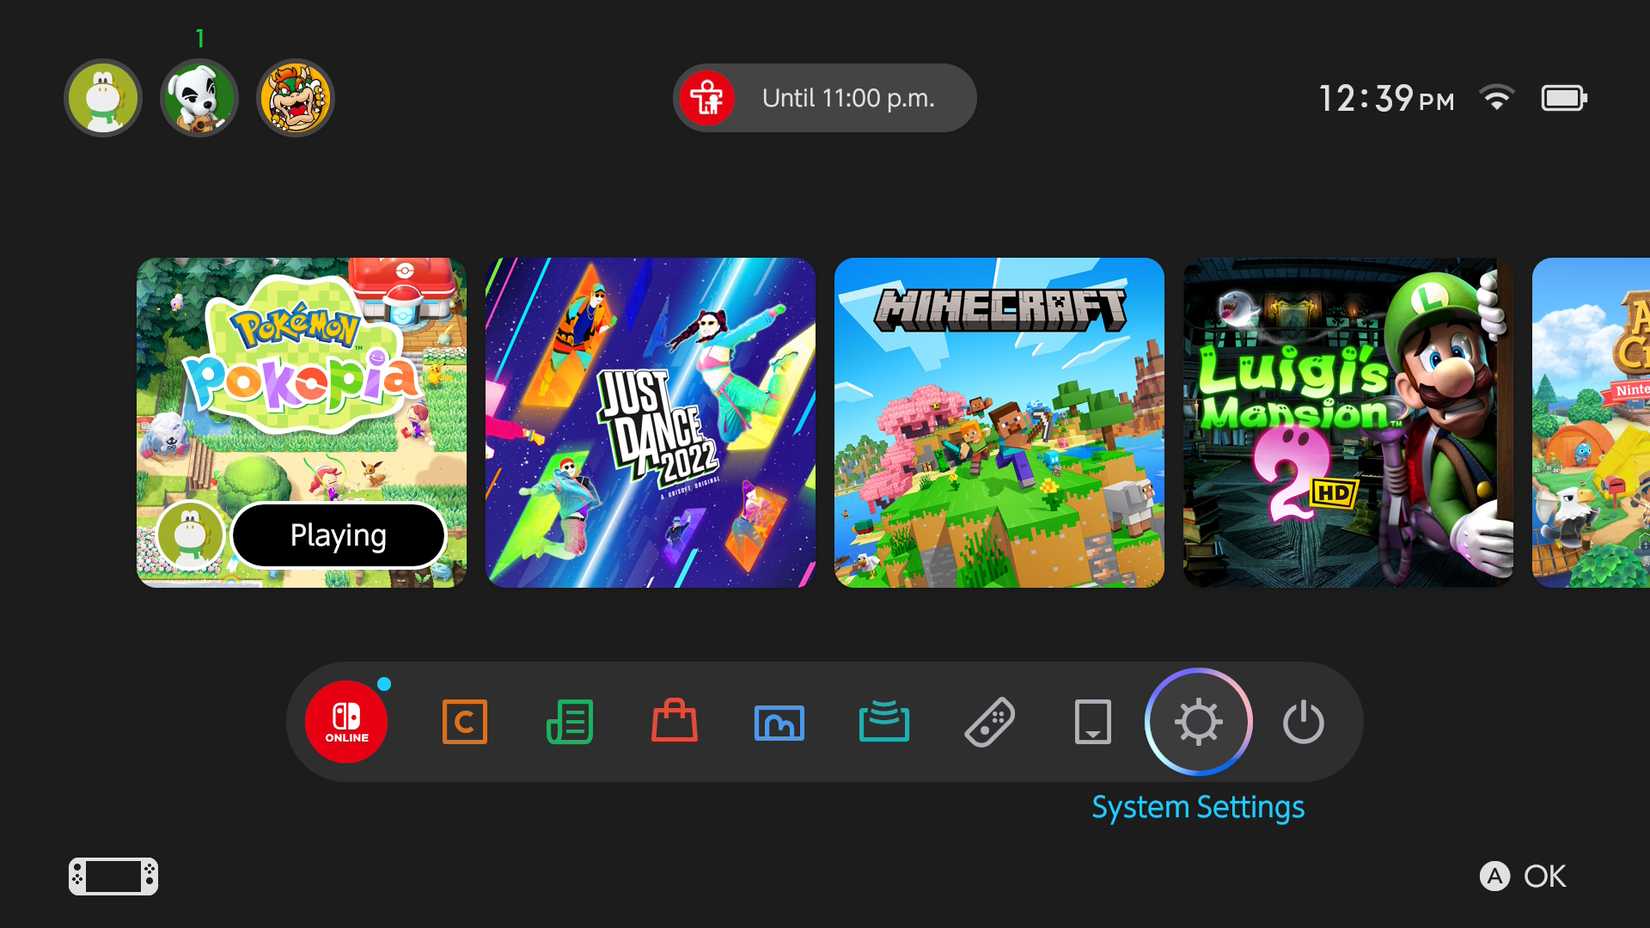Click the Yoshi avatar on Pokopia tile
This screenshot has width=1650, height=928.
click(x=190, y=535)
